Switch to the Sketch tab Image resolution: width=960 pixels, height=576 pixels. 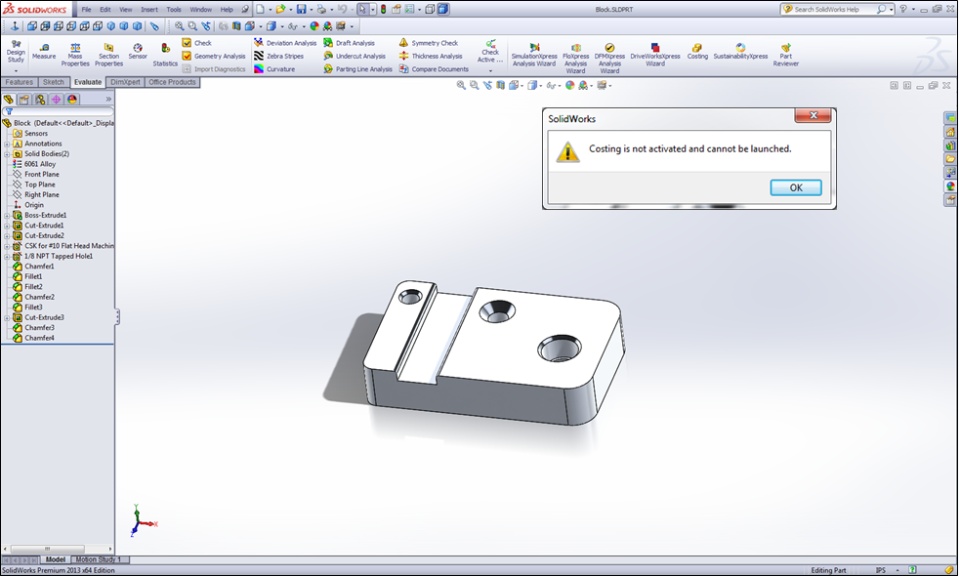(x=53, y=82)
